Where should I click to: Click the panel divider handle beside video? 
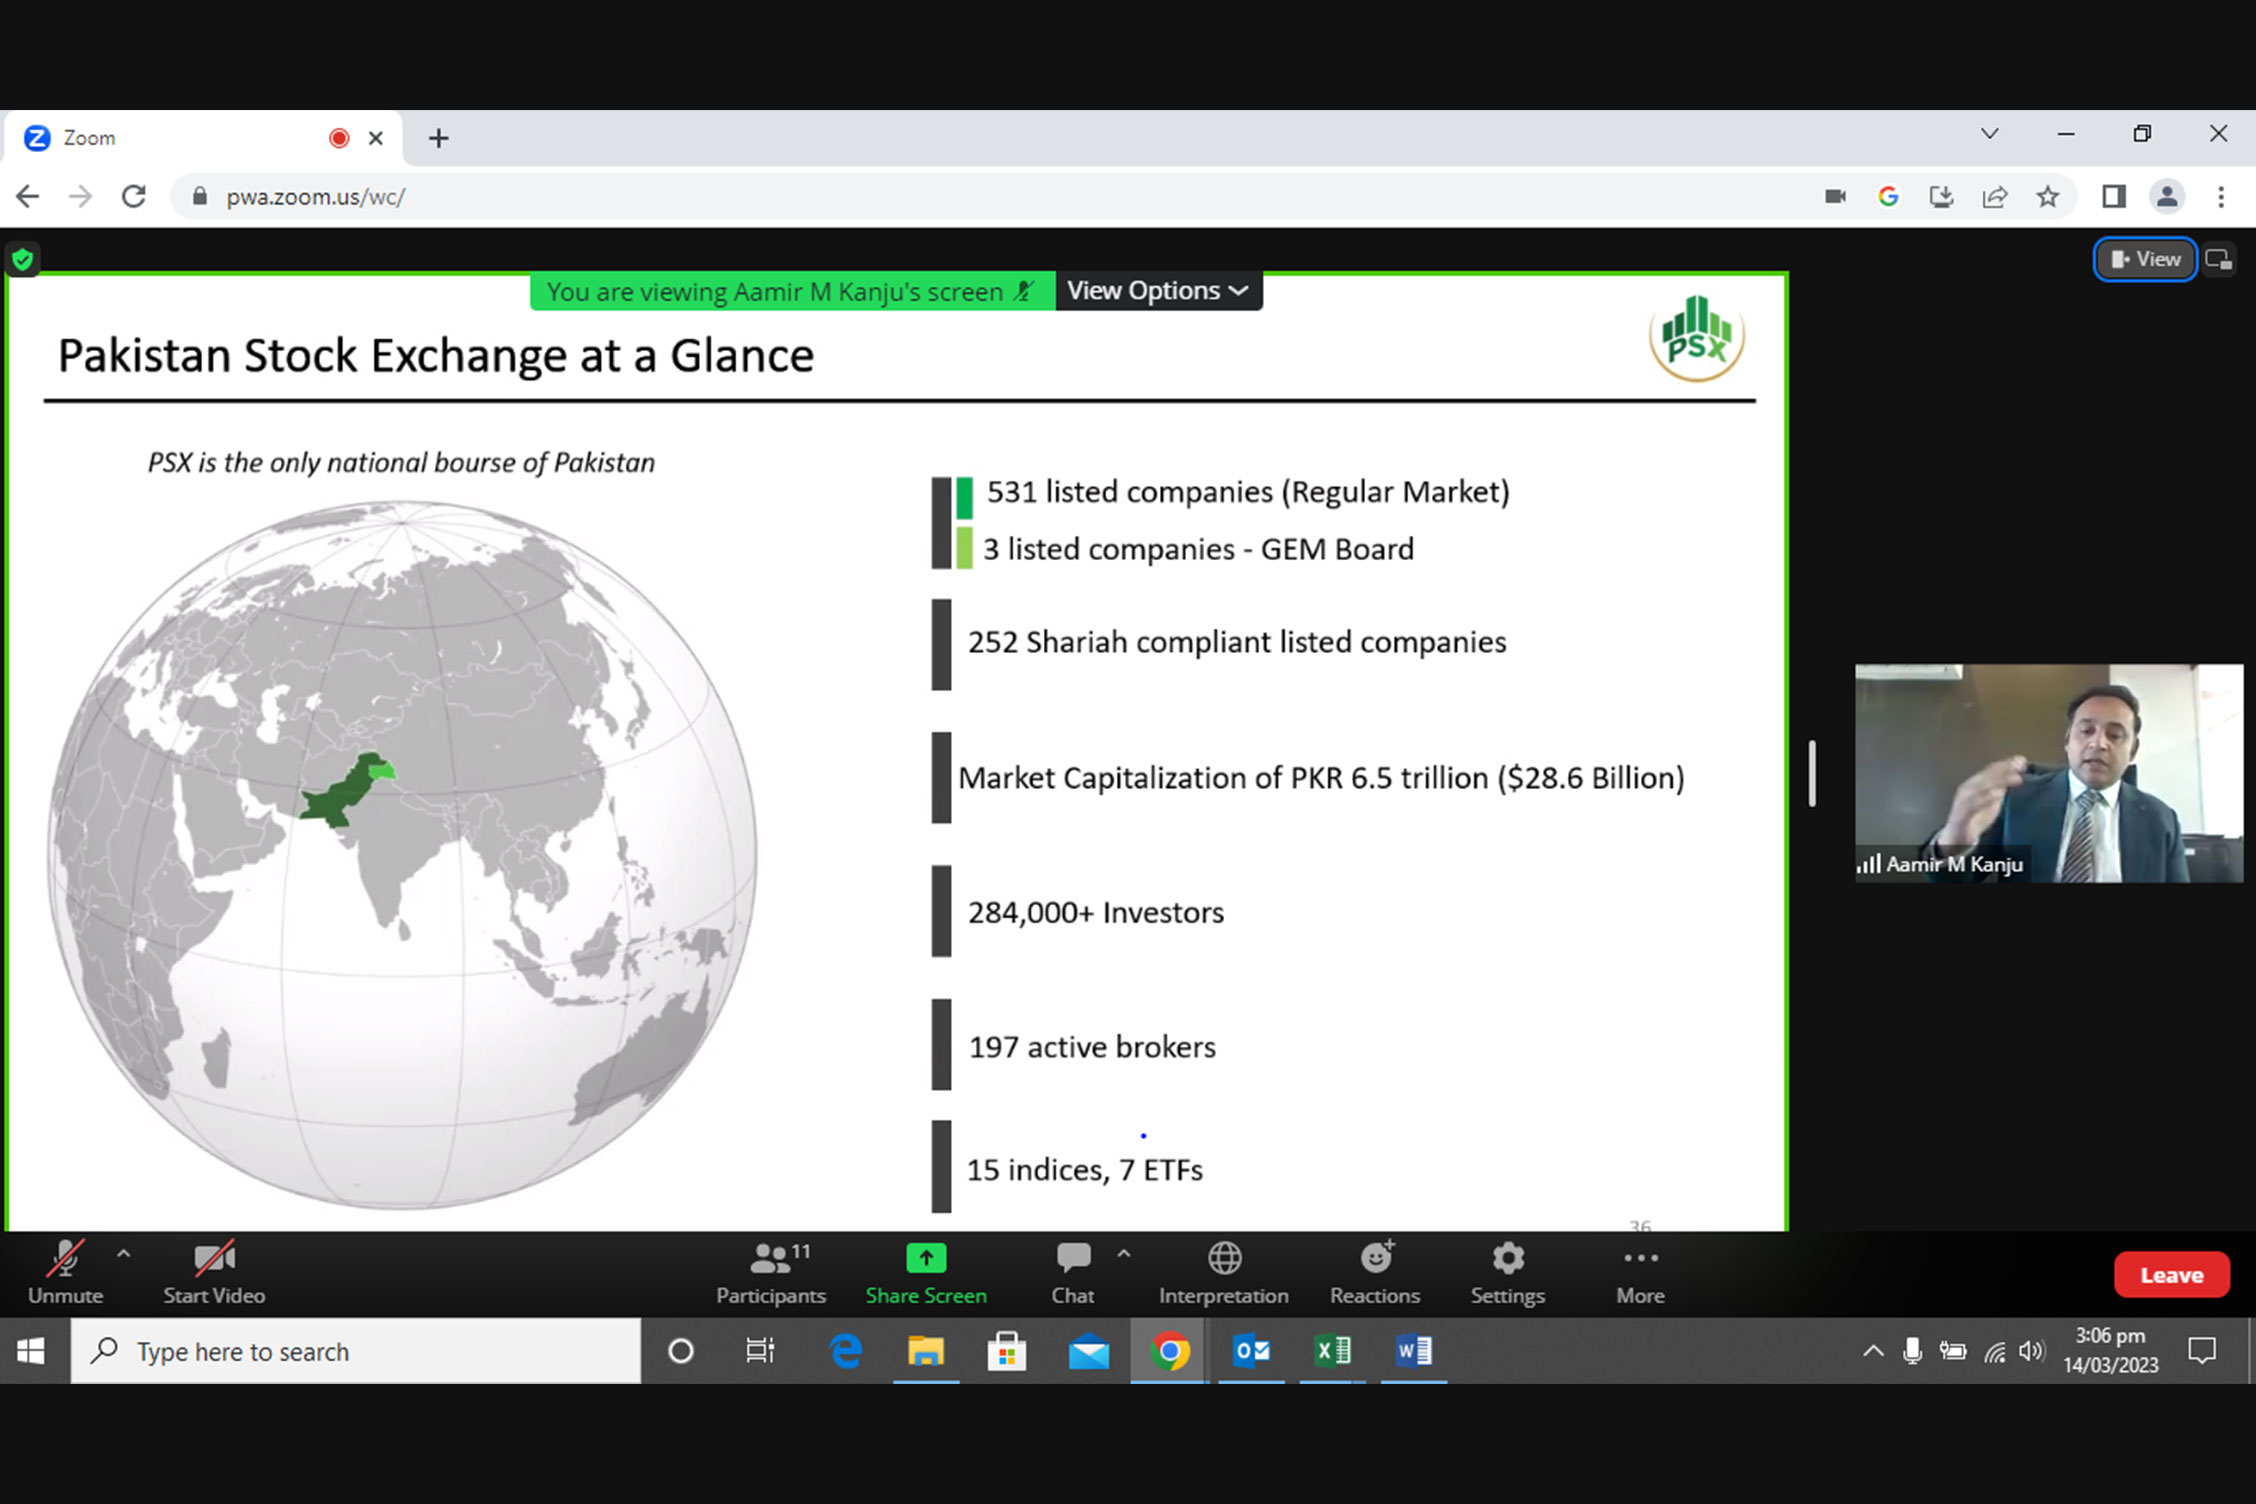[1812, 773]
